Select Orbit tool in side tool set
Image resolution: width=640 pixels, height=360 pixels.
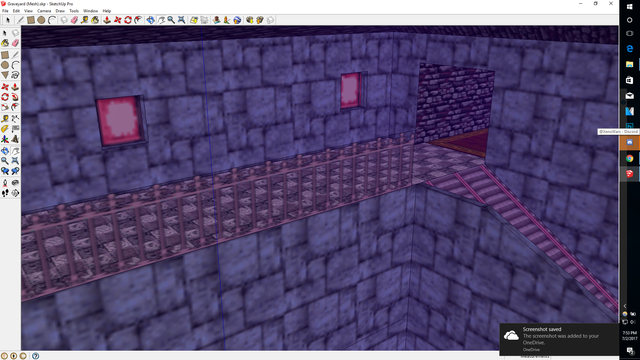(x=5, y=151)
